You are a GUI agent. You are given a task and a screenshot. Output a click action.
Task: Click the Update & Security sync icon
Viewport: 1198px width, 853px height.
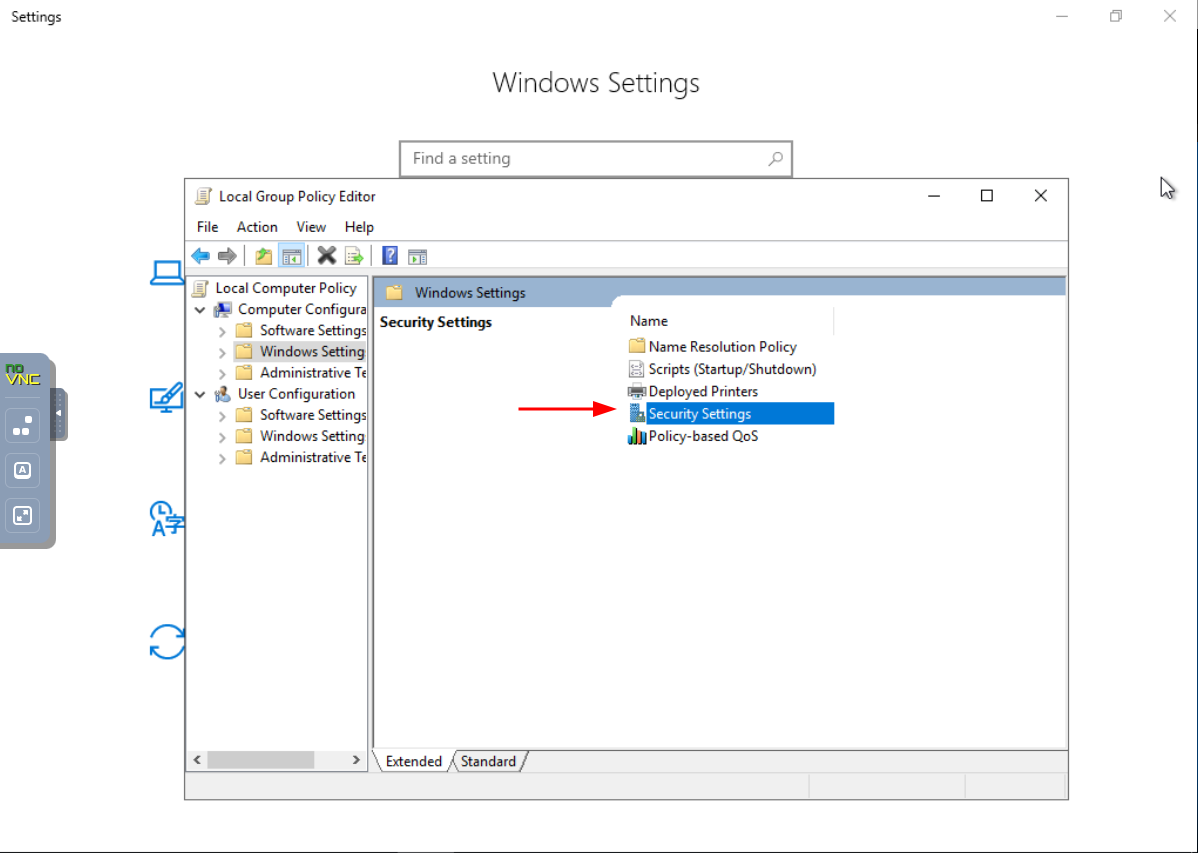(167, 641)
